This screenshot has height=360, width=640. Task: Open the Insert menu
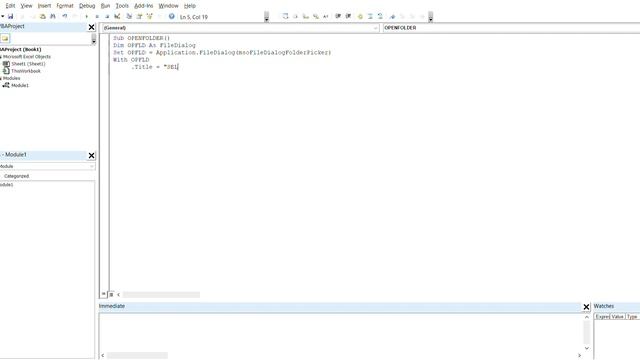tap(44, 6)
